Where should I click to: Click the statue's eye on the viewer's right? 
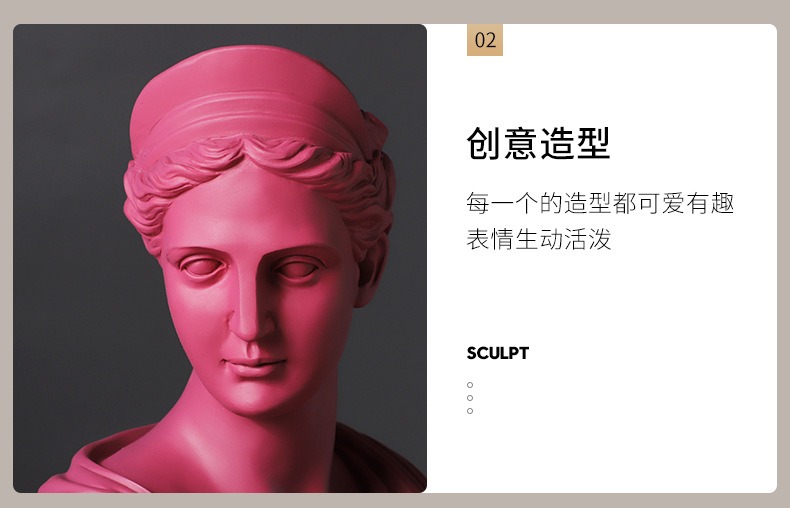(298, 269)
